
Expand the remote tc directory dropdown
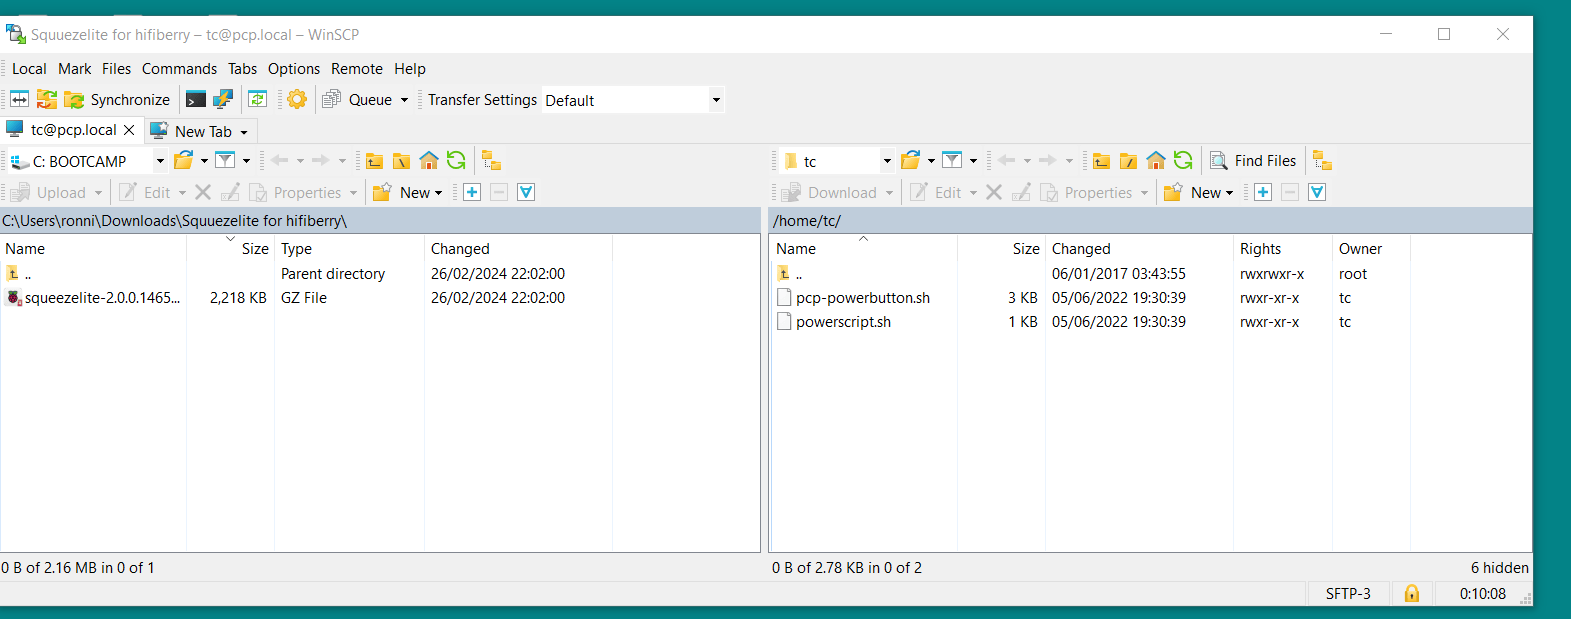(886, 161)
